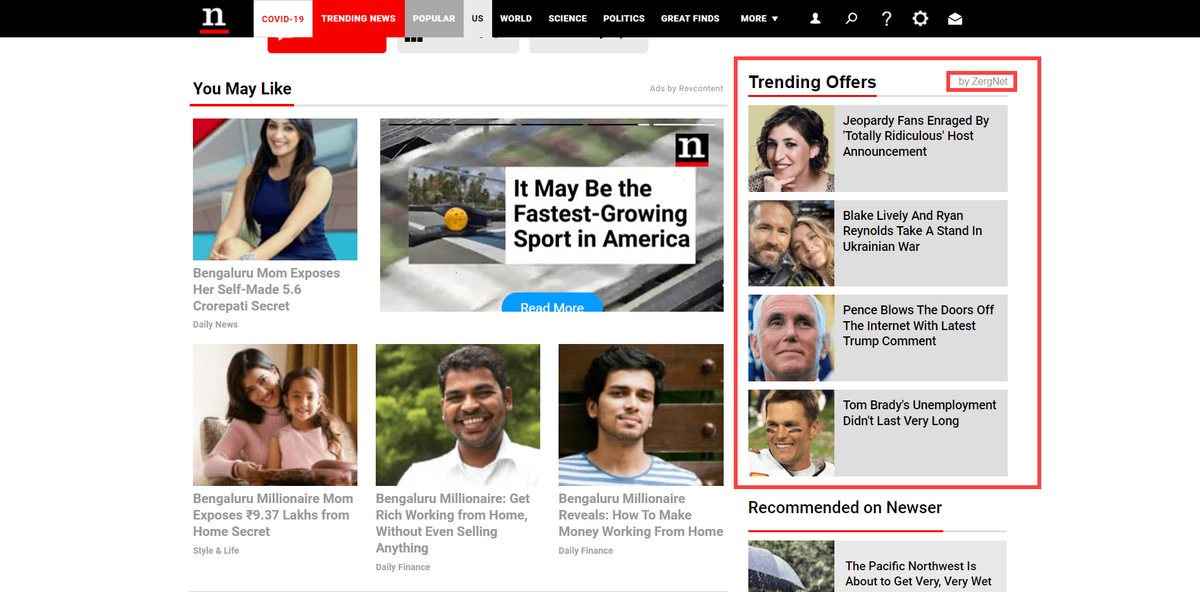
Task: Open the "Ads by Revcontent" link
Action: pos(687,88)
